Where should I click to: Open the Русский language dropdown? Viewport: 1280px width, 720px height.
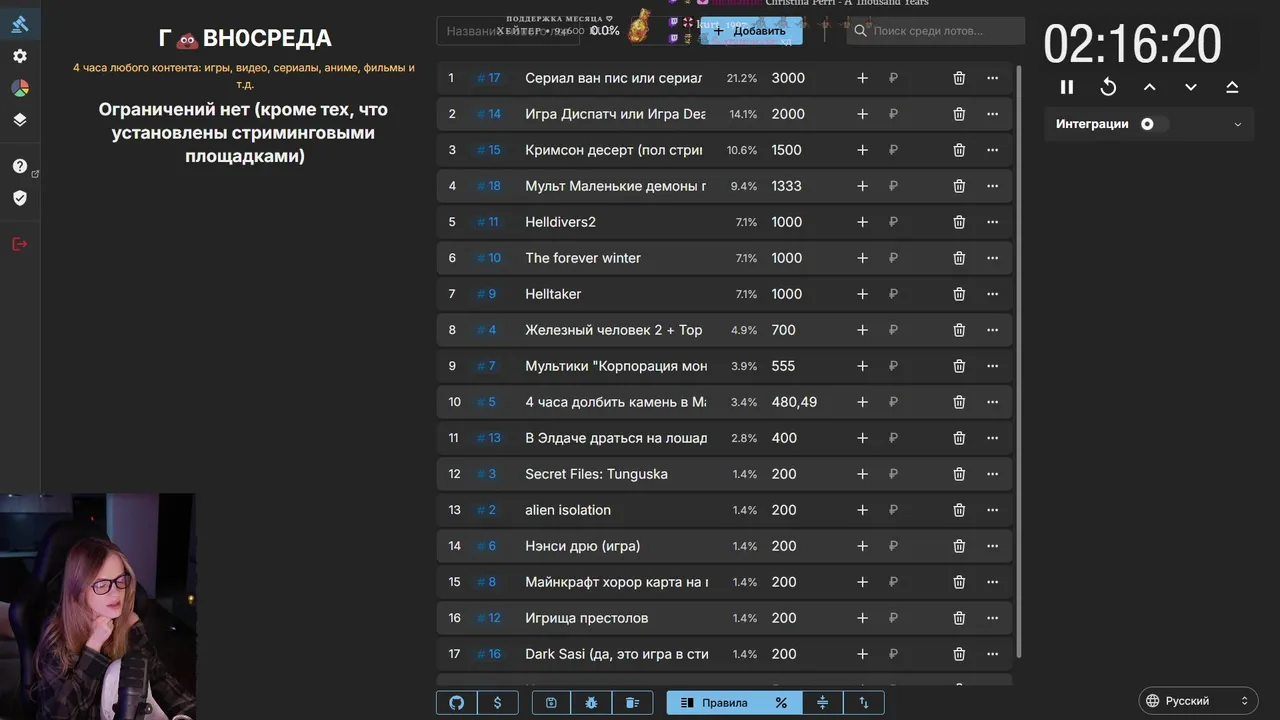(1198, 701)
